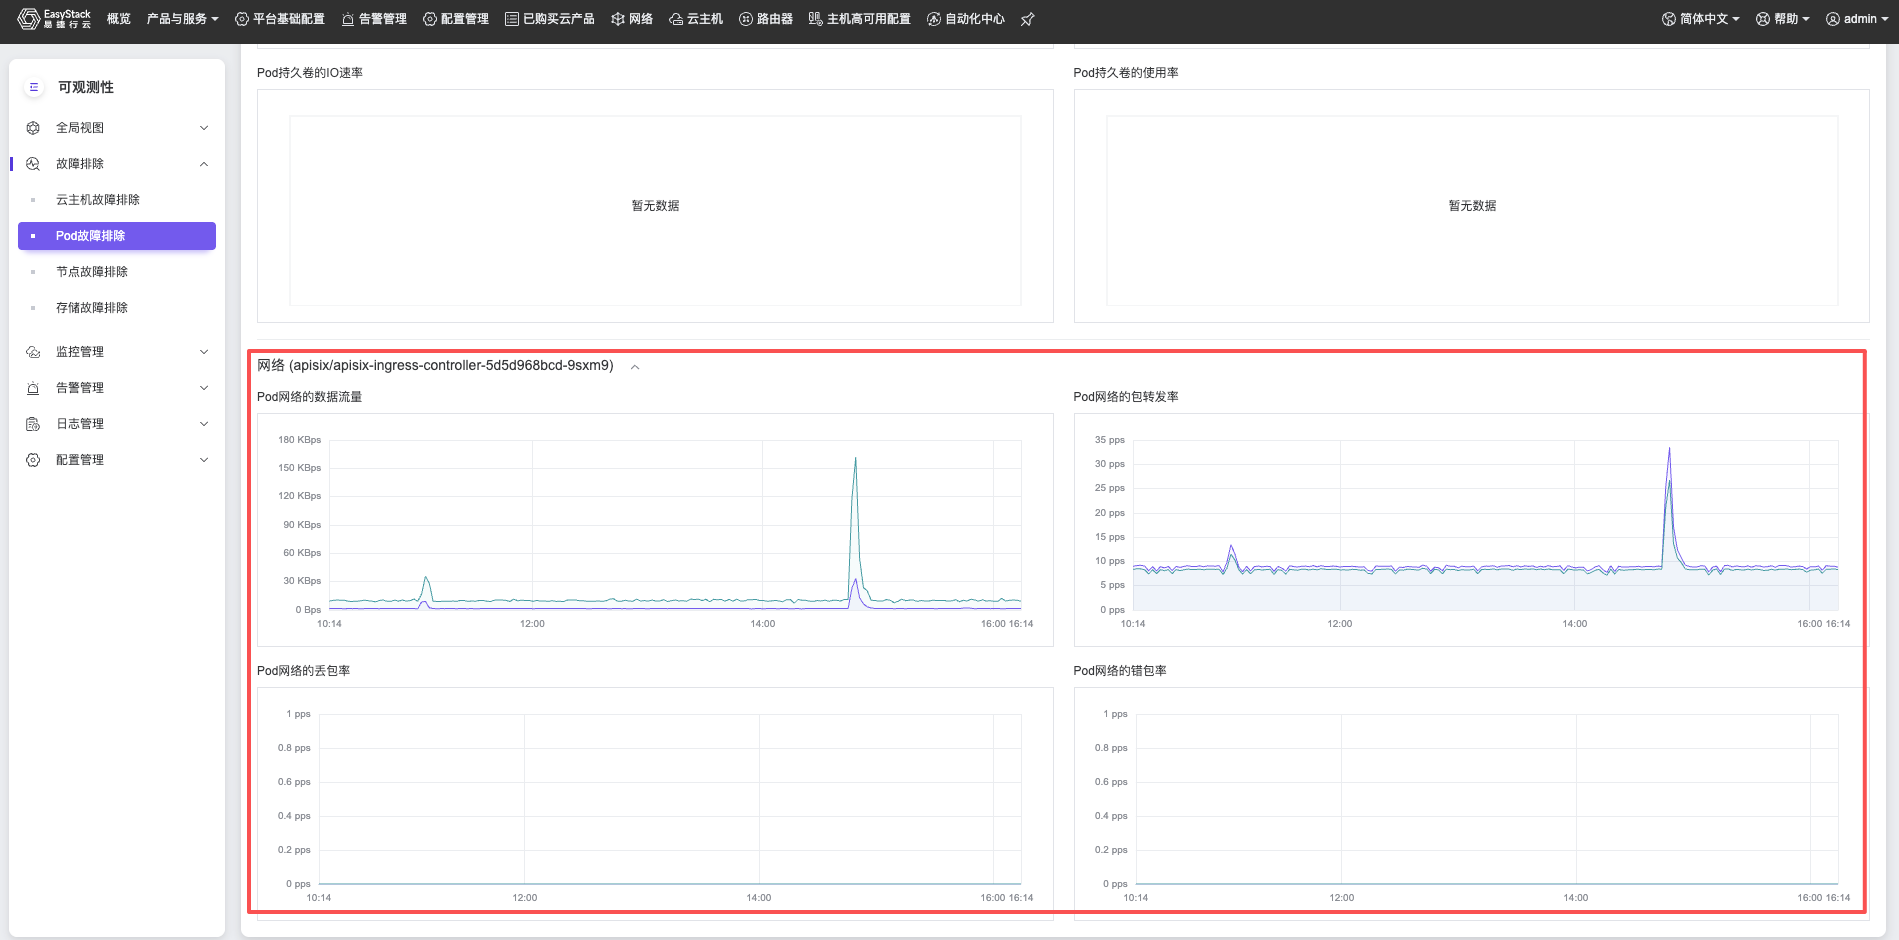1899x940 pixels.
Task: Expand 监控管理 with its chevron
Action: tap(204, 352)
